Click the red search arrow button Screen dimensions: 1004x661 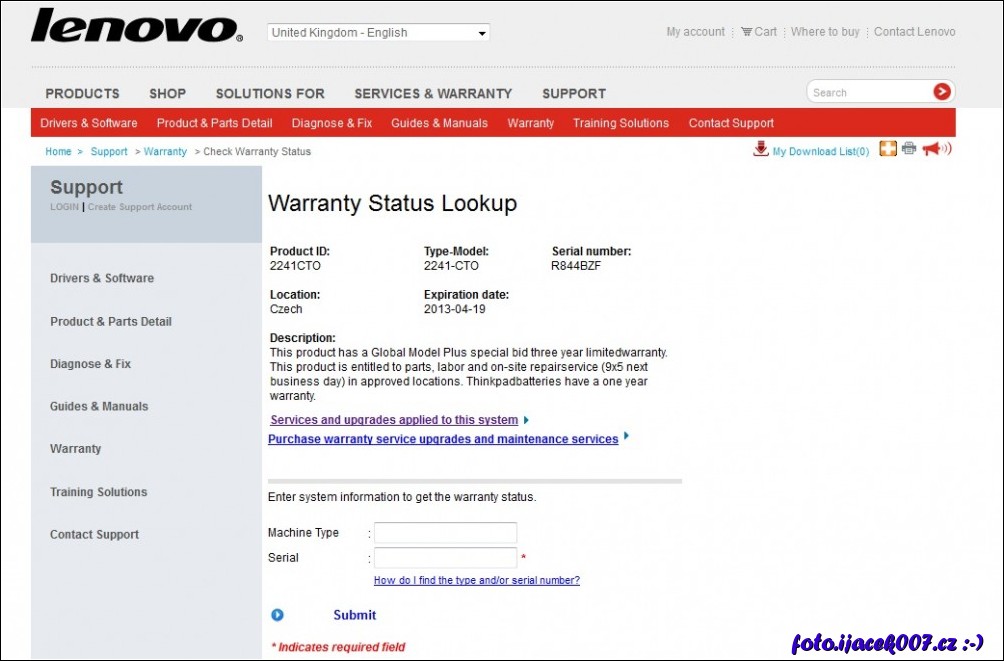pos(941,92)
